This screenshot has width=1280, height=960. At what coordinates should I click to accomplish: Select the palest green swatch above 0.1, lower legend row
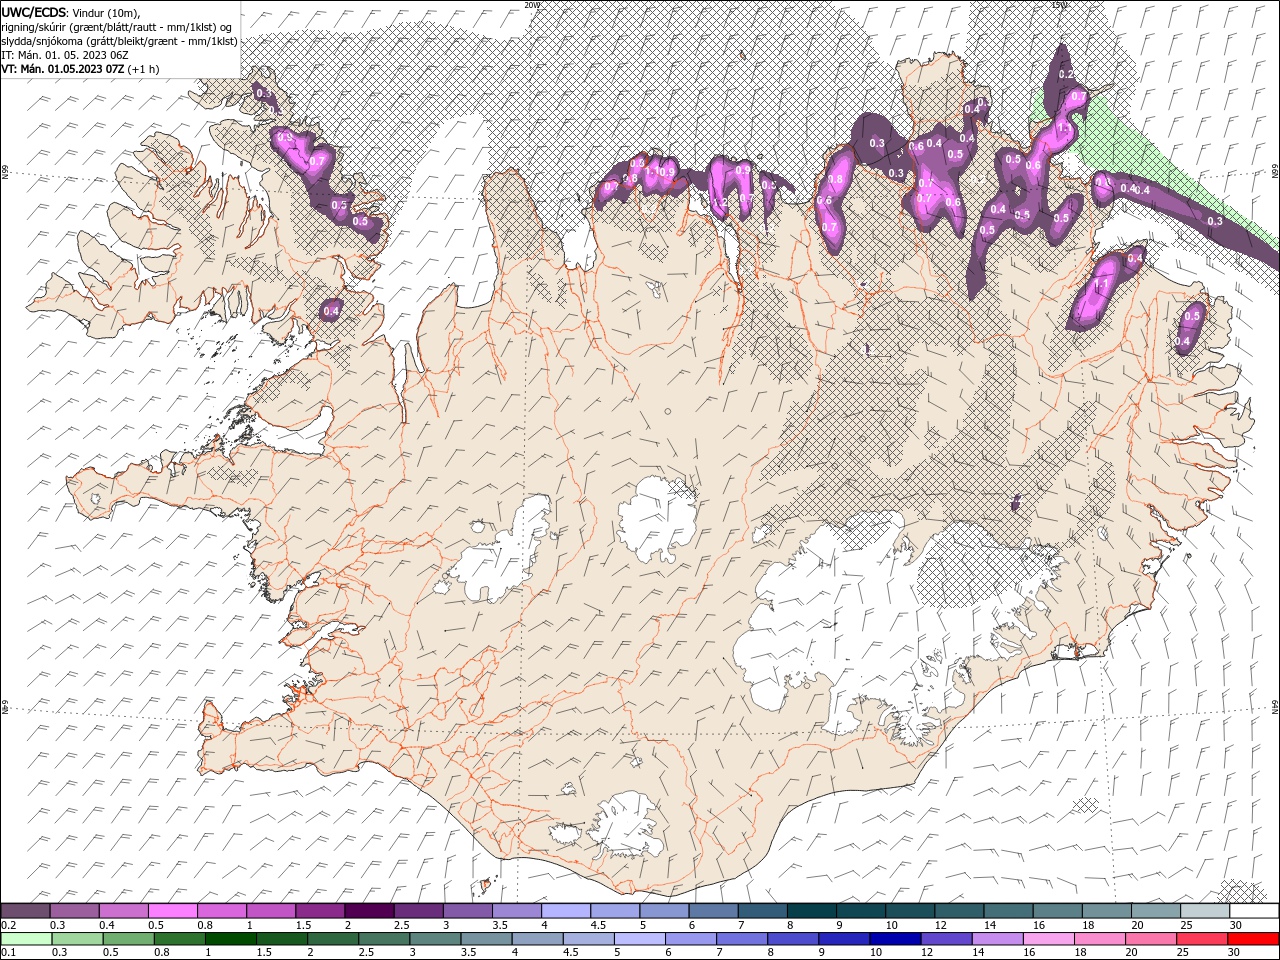(25, 938)
